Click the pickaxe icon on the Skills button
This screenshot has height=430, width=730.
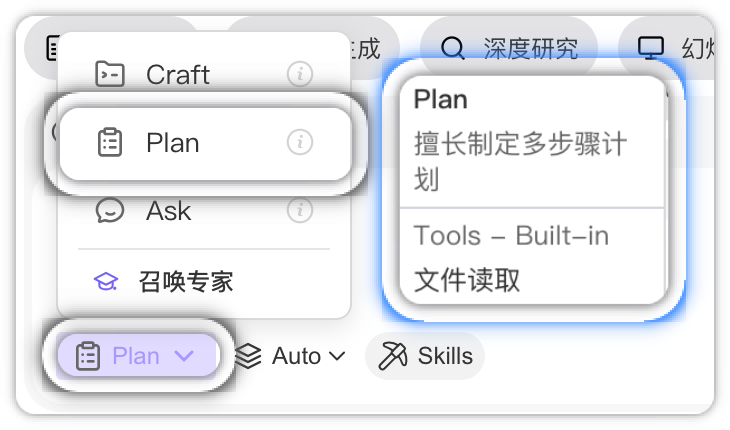coord(393,355)
